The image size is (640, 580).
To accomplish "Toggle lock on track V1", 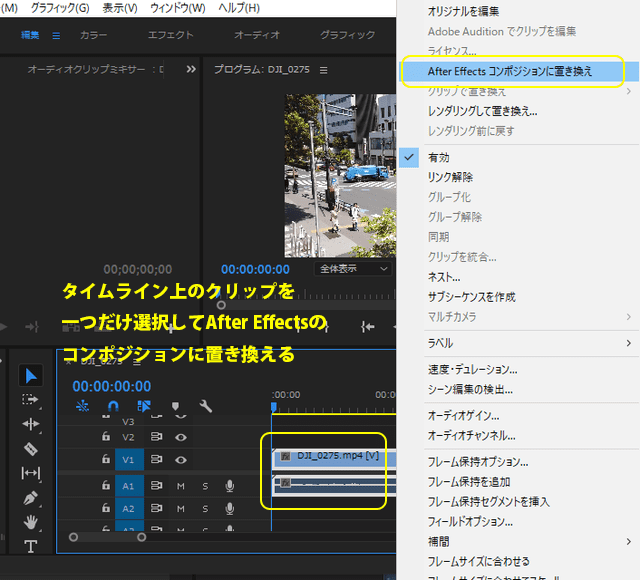I will pyautogui.click(x=106, y=459).
